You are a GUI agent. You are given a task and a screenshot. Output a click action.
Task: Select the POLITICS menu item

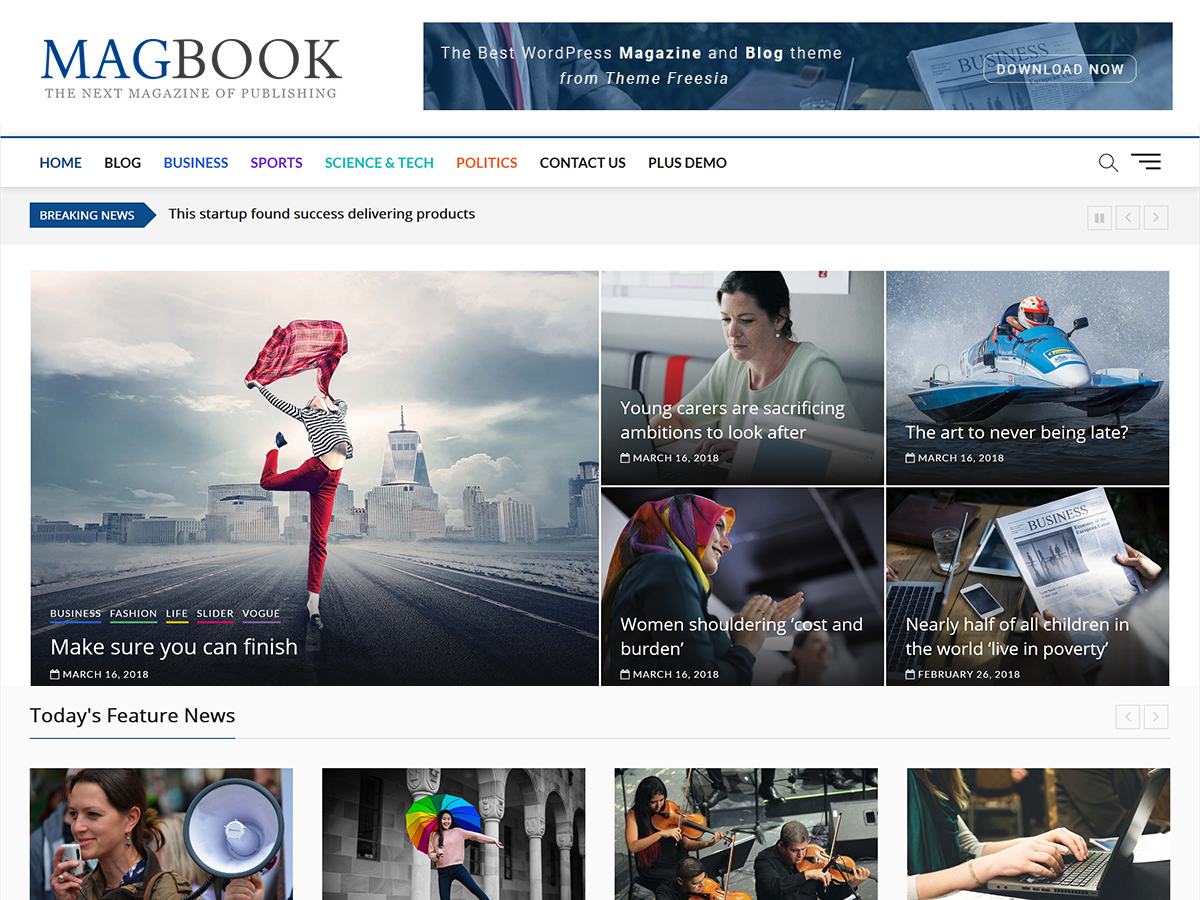486,162
